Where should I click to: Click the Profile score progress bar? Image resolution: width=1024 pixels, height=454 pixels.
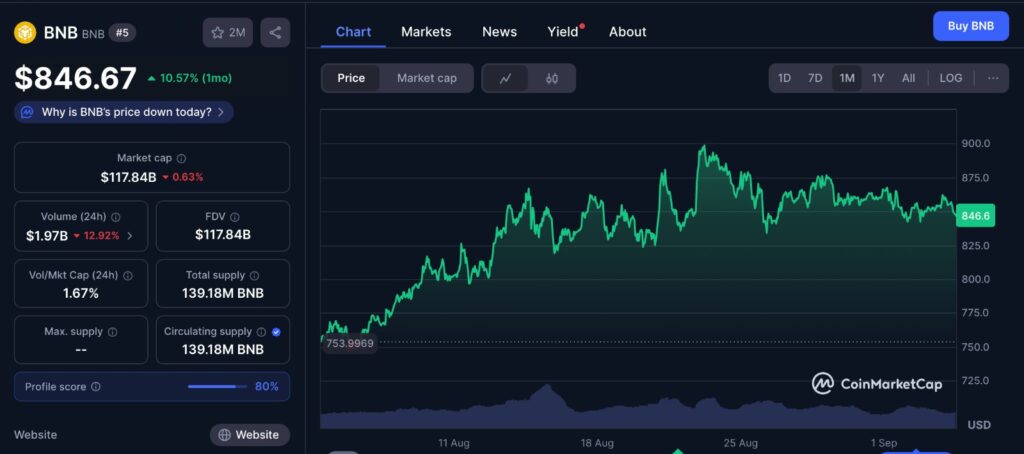coord(216,387)
